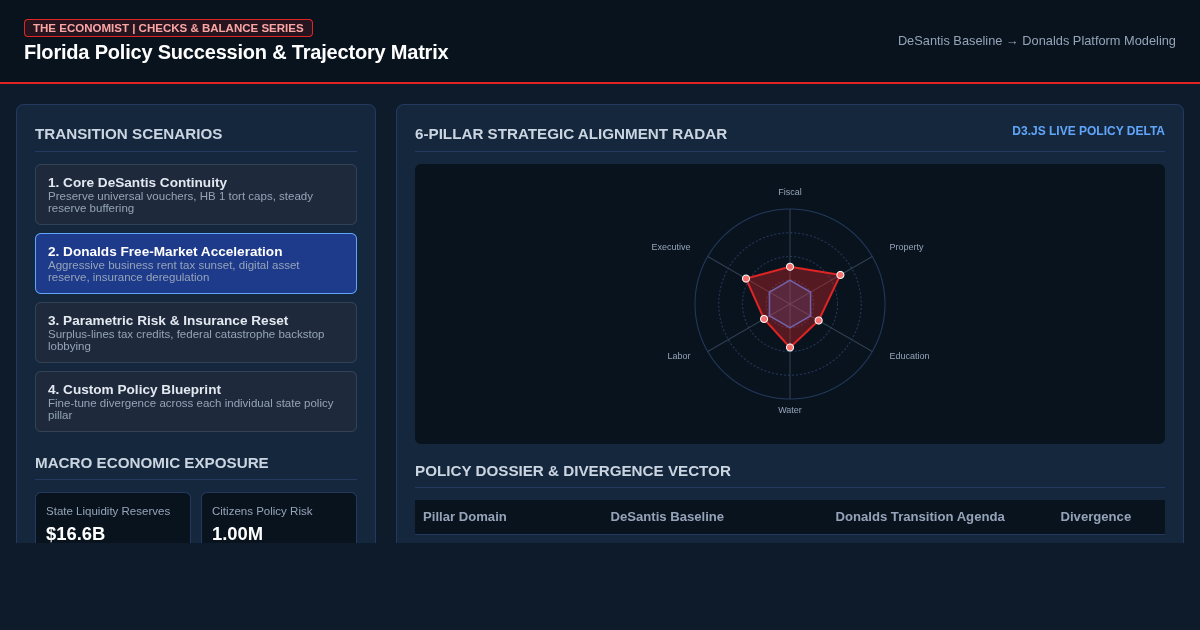
Task: Open Custom Policy Blueprint scenario
Action: pos(196,401)
